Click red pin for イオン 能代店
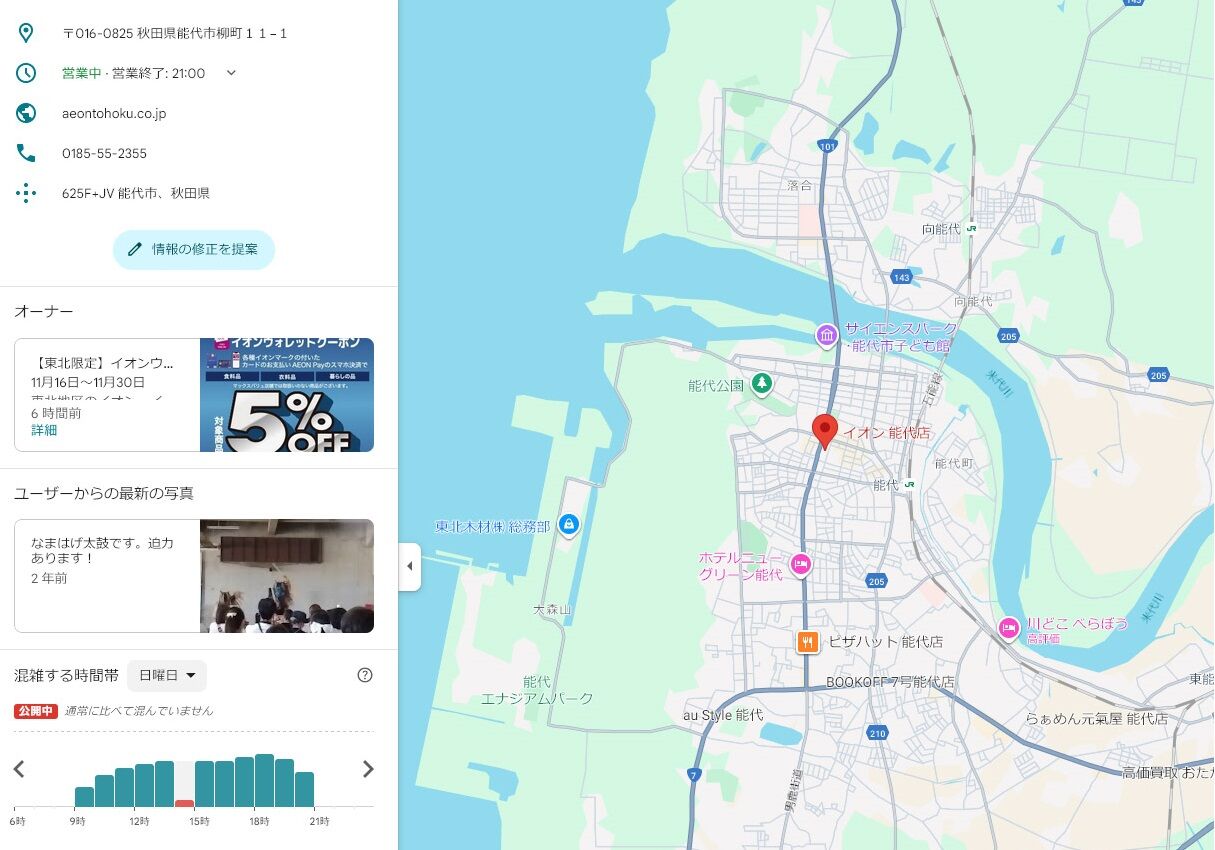The image size is (1215, 850). tap(824, 432)
